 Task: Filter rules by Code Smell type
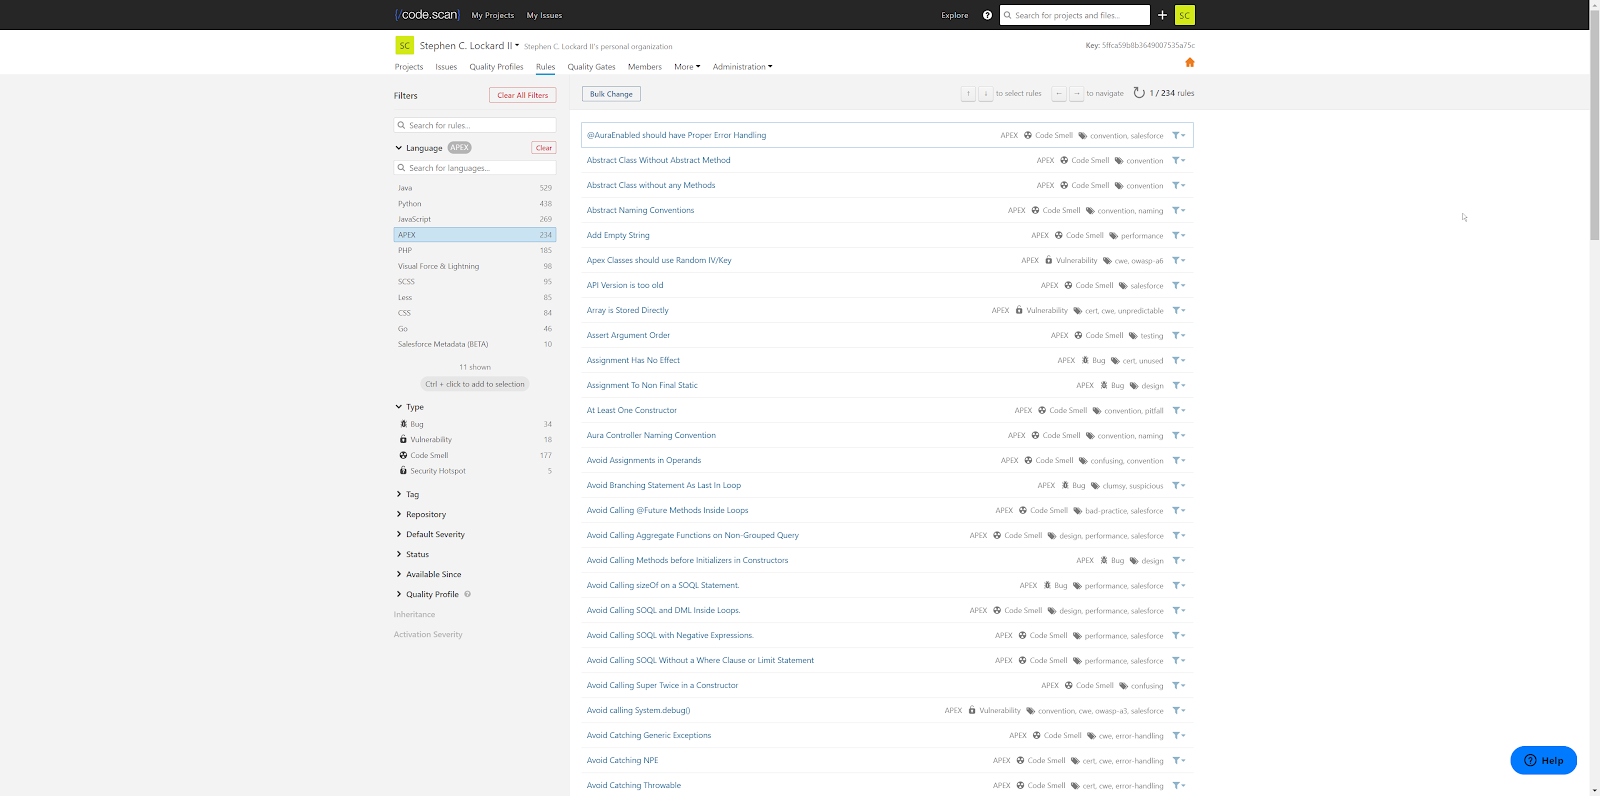(x=475, y=455)
